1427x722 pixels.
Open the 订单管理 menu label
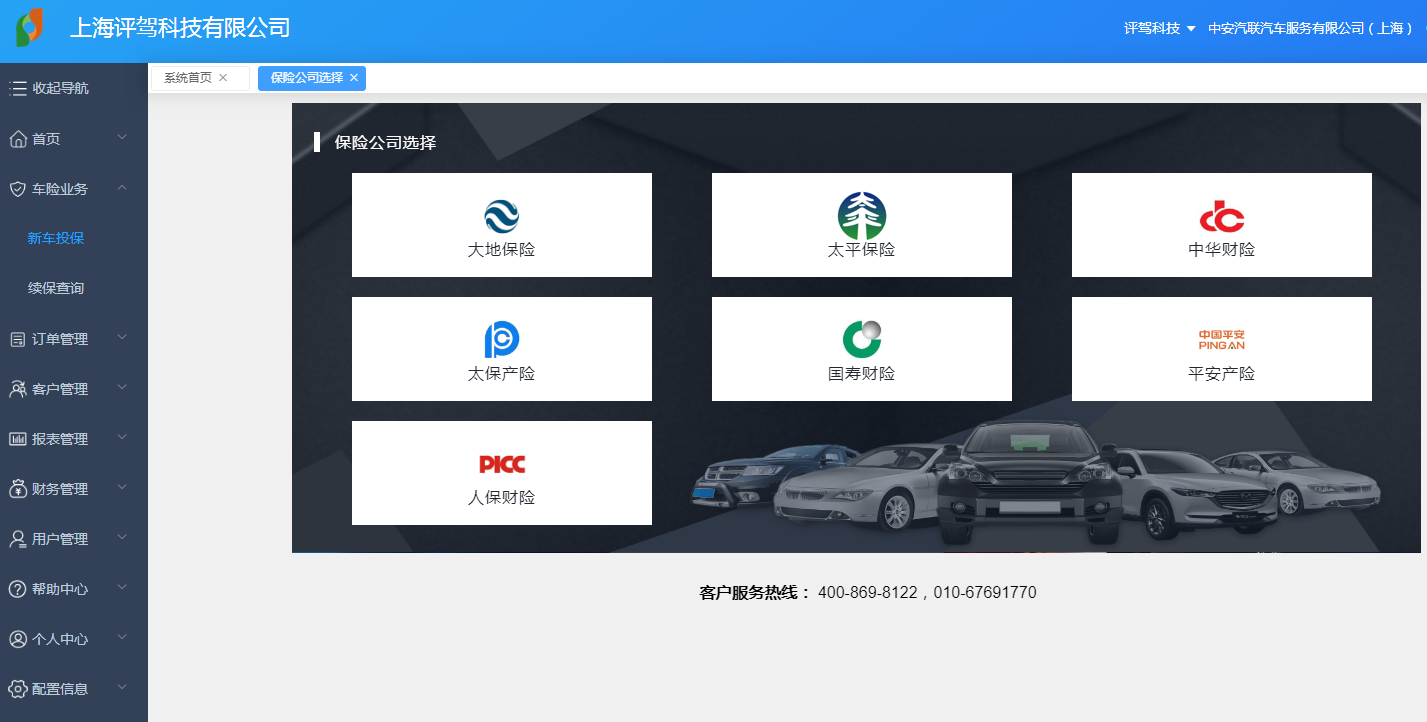click(x=60, y=339)
